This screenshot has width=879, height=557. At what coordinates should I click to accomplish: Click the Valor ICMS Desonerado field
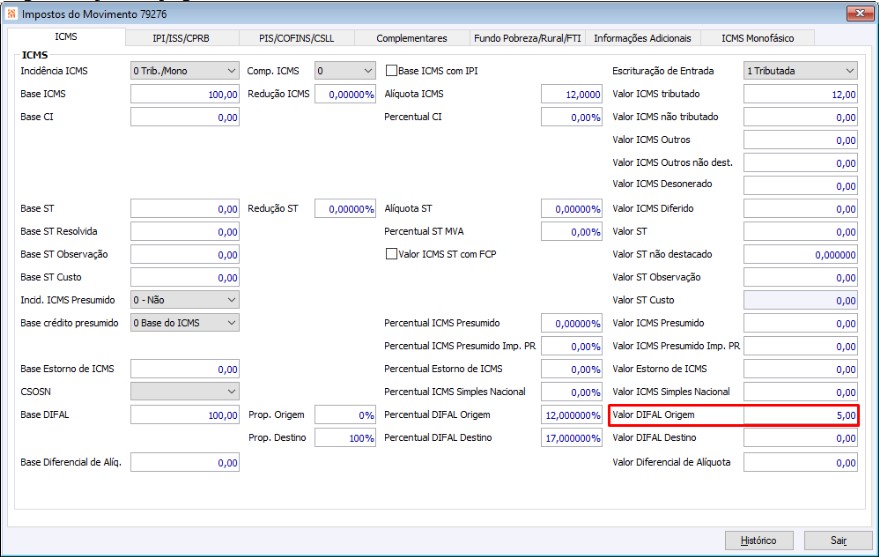[x=801, y=185]
